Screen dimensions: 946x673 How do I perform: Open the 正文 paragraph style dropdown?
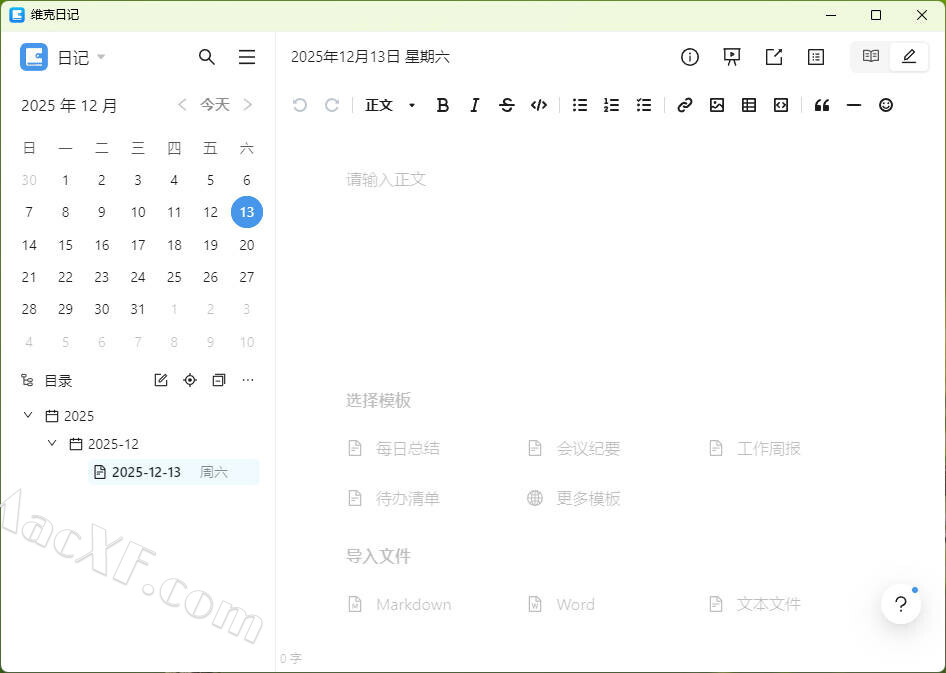(x=390, y=105)
